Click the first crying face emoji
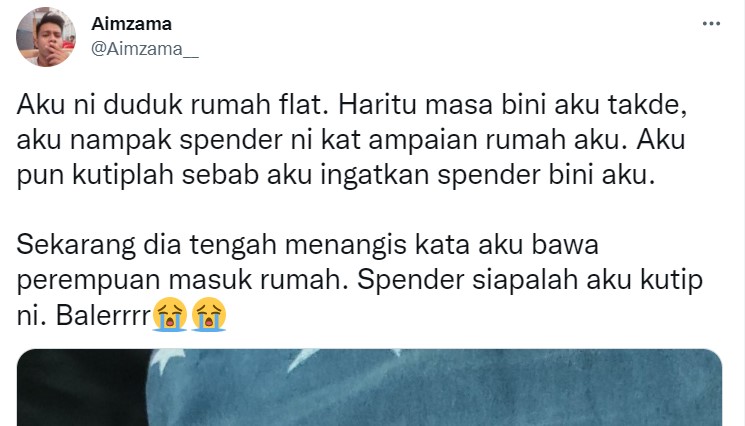 coord(170,314)
